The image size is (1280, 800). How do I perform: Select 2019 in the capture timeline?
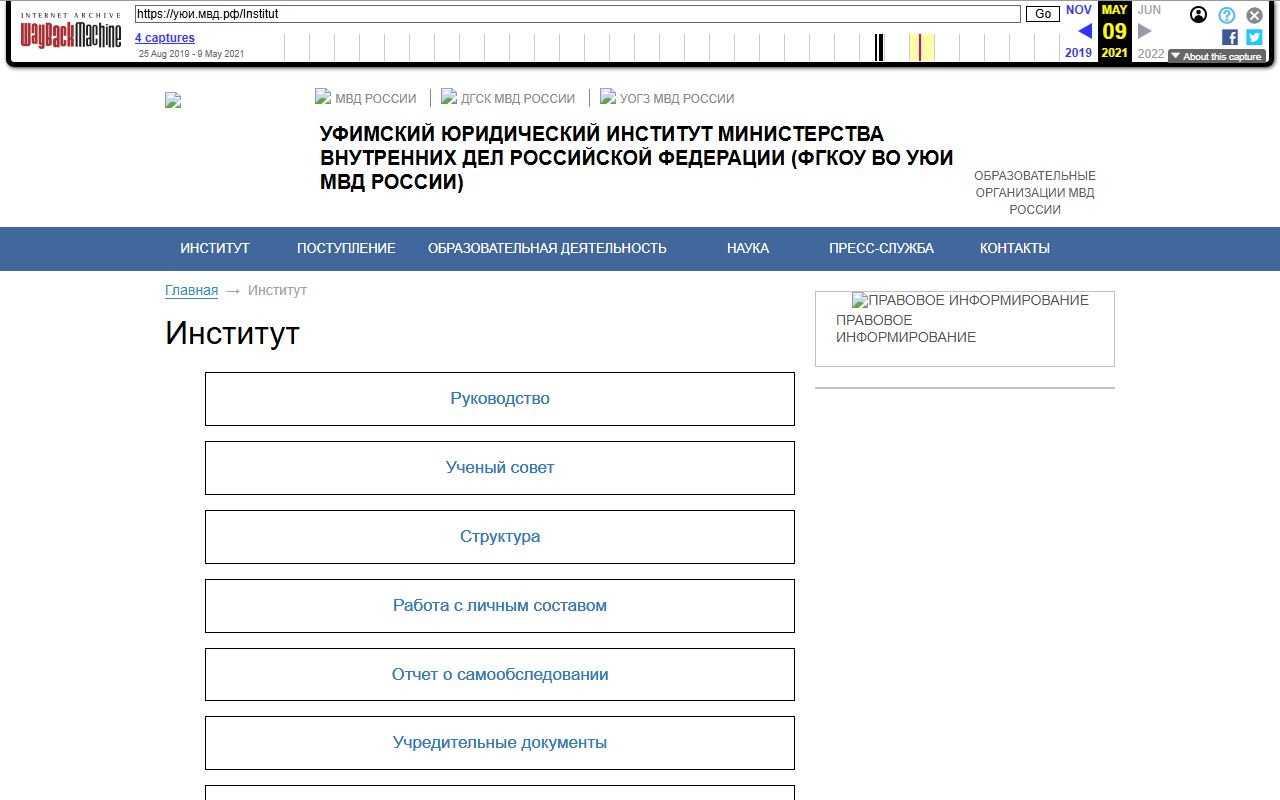(1079, 53)
